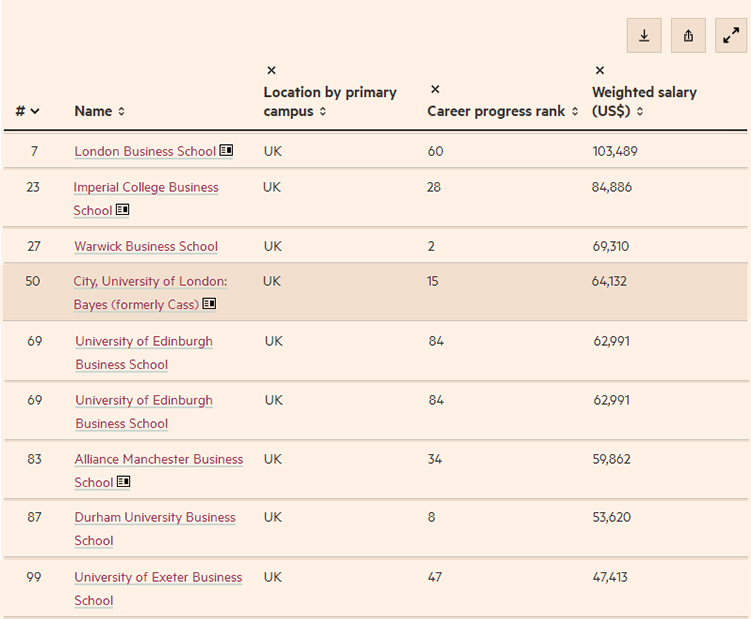Open Durham University Business School link
This screenshot has width=751, height=619.
point(154,518)
